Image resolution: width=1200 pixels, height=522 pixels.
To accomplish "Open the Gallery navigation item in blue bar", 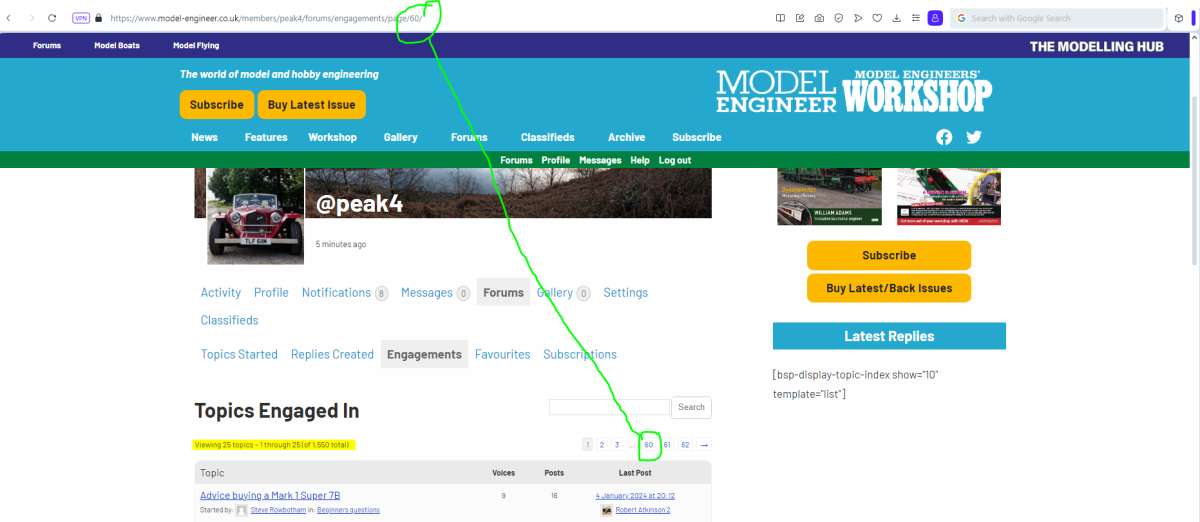I will [x=400, y=137].
